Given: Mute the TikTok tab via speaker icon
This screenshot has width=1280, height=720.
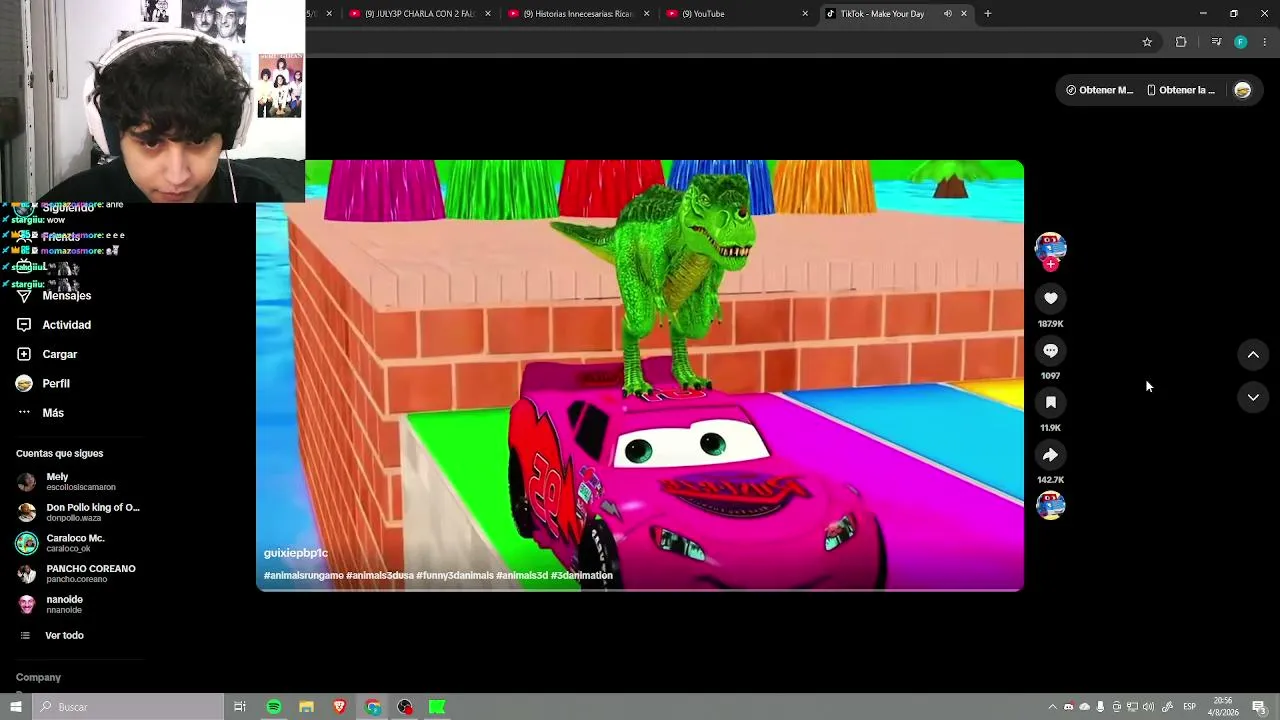Looking at the screenshot, I should (x=947, y=14).
